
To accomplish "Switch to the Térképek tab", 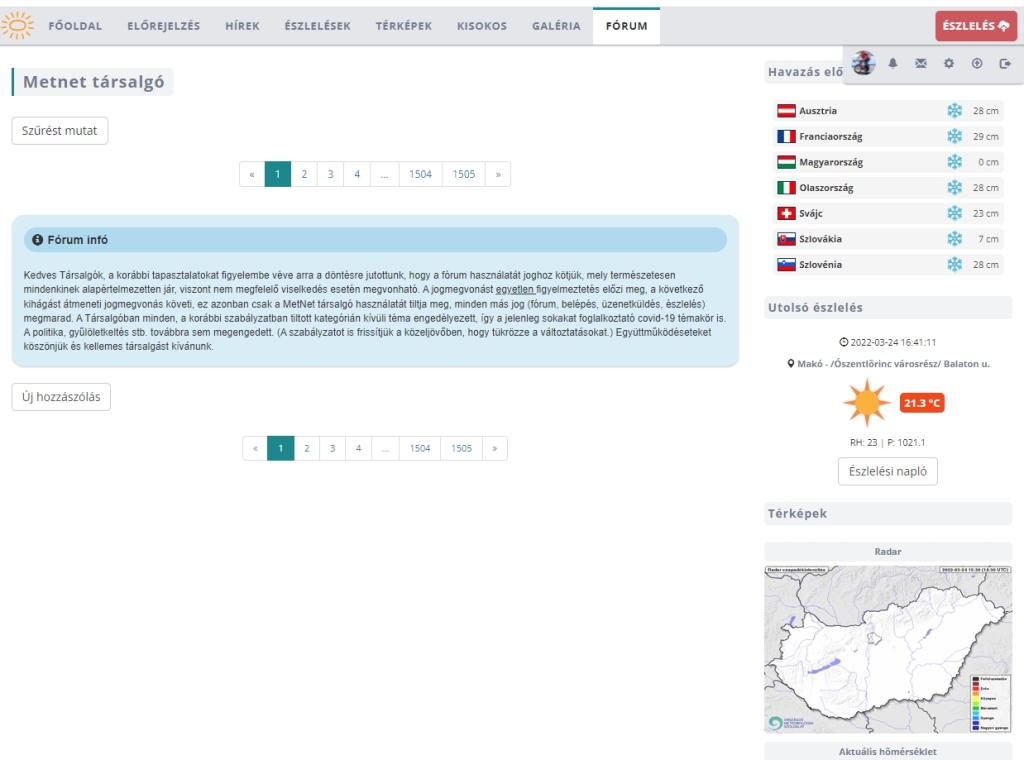I will click(x=404, y=26).
